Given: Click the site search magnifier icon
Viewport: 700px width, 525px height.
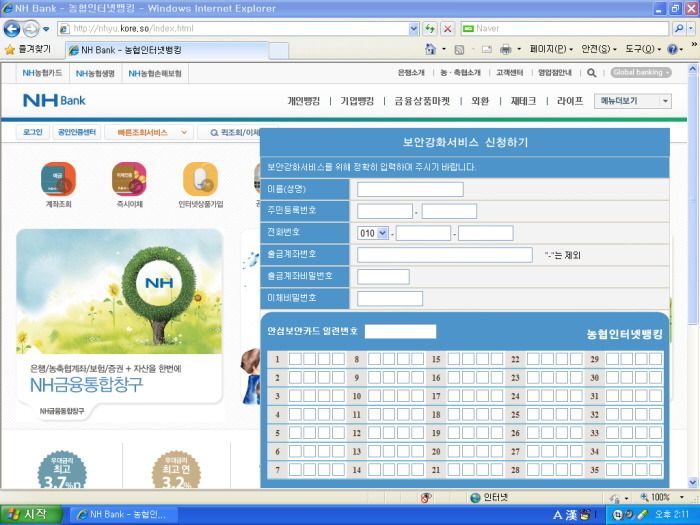Looking at the screenshot, I should point(592,73).
